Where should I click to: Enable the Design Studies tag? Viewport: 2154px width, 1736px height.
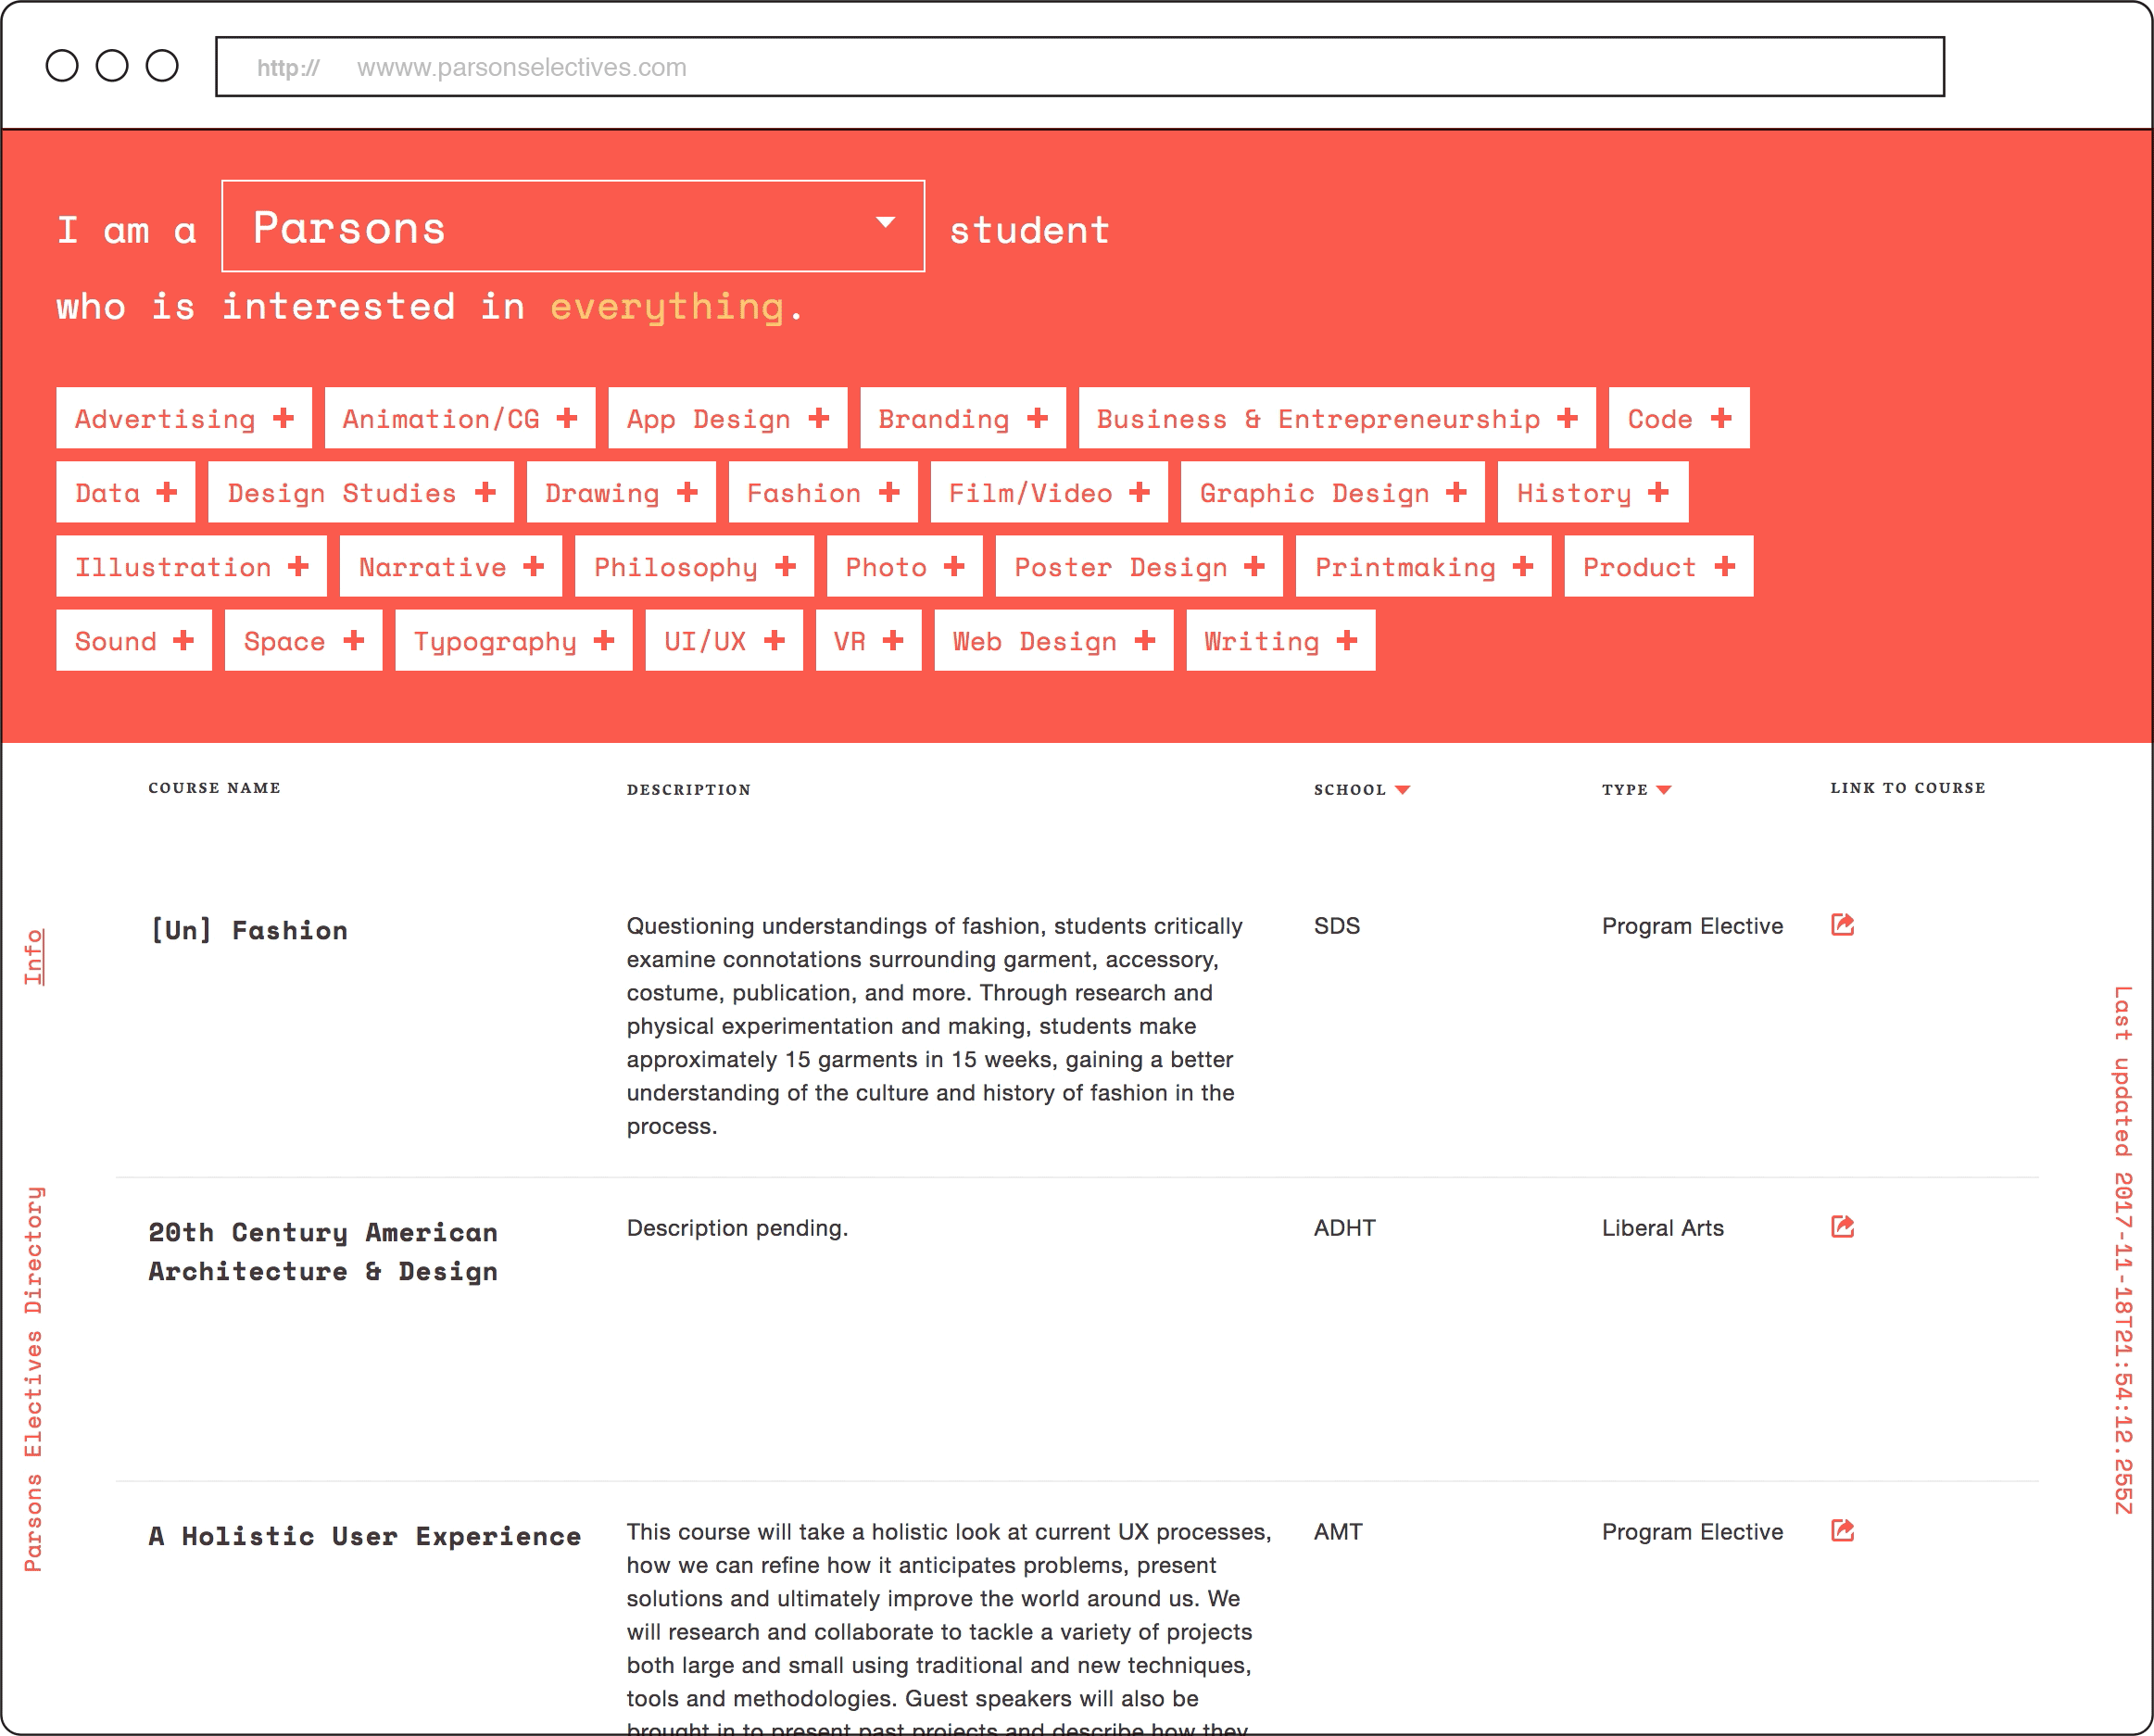point(361,492)
